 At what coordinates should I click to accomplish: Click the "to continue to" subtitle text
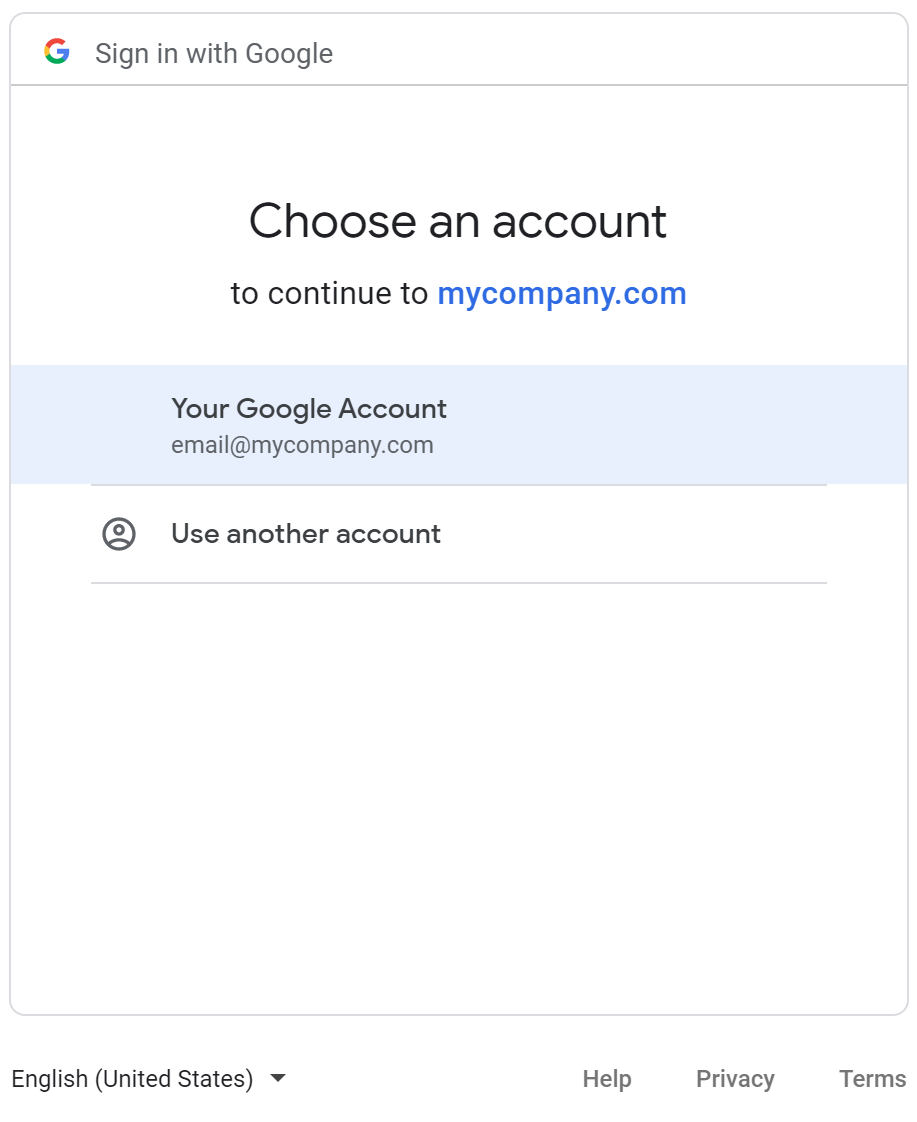[329, 293]
